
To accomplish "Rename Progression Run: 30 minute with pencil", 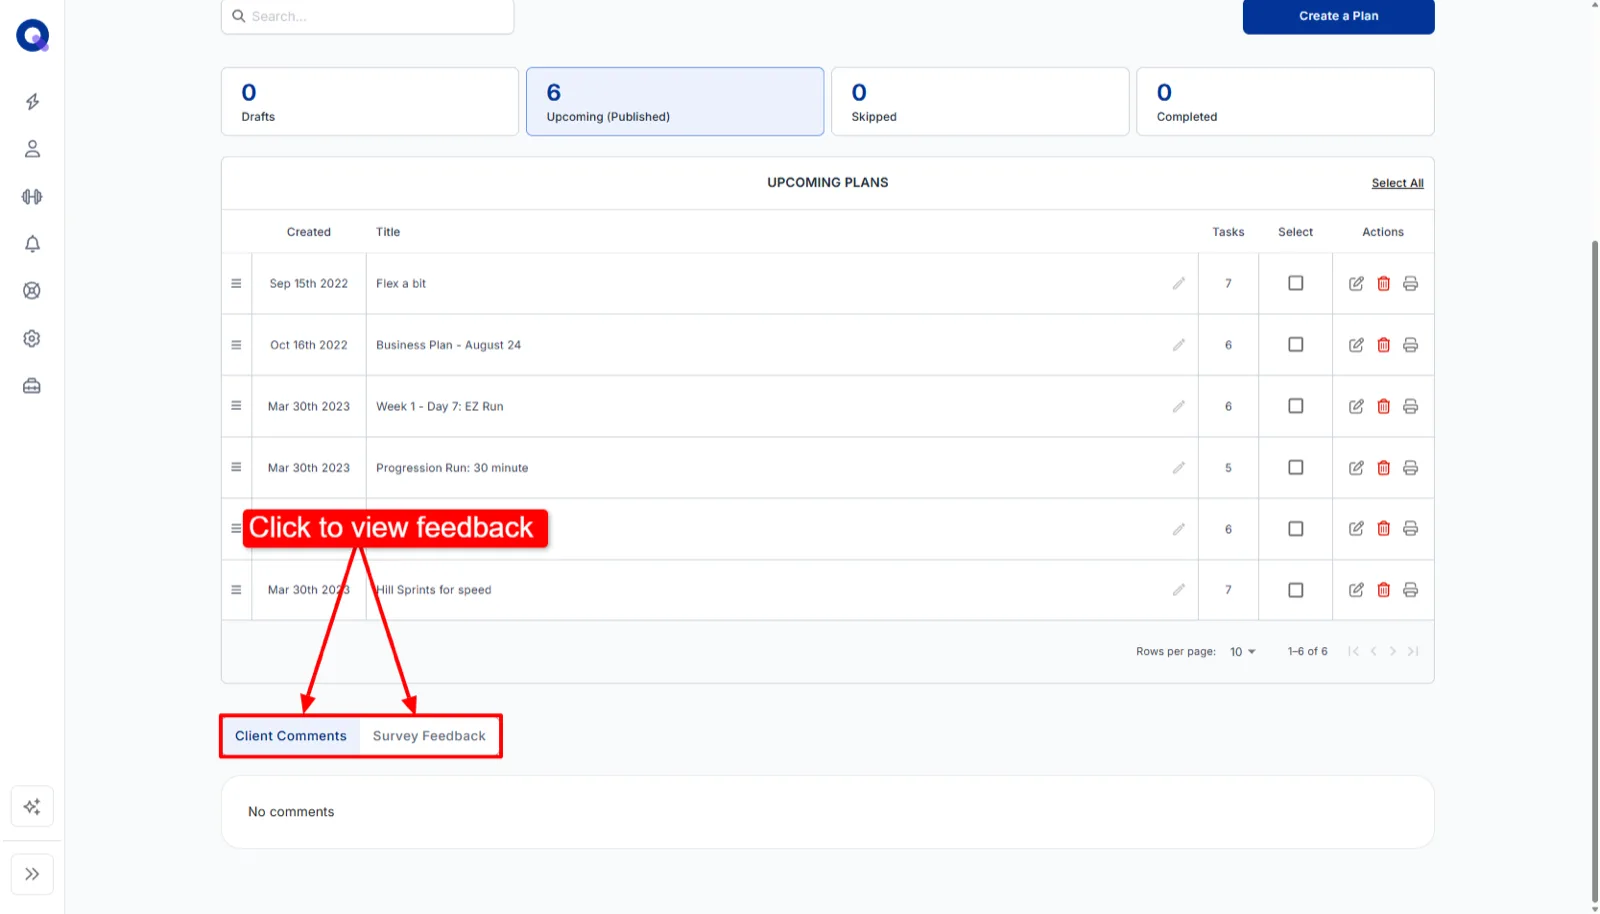I will 1179,468.
